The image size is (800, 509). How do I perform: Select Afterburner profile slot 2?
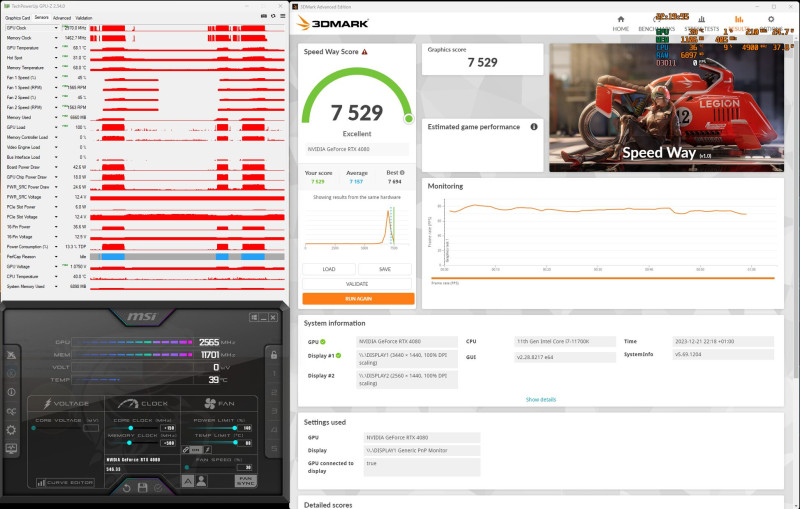point(274,392)
